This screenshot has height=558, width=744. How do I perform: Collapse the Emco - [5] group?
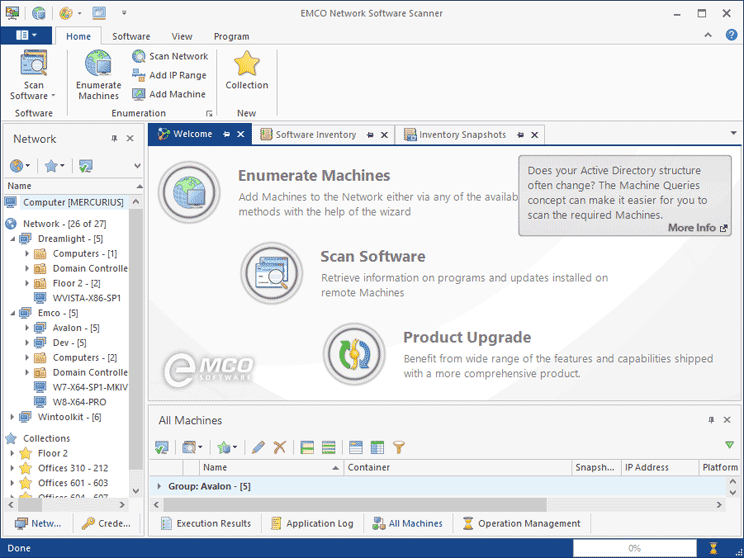13,313
